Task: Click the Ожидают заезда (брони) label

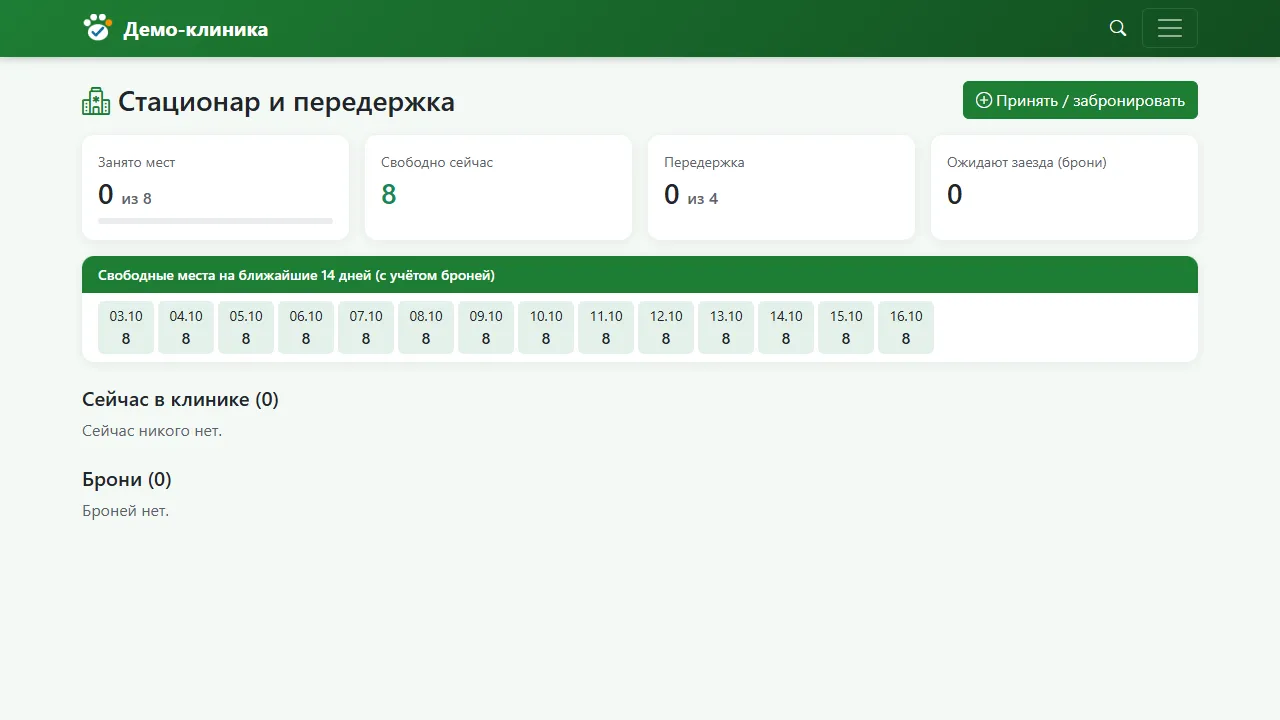Action: pos(1027,162)
